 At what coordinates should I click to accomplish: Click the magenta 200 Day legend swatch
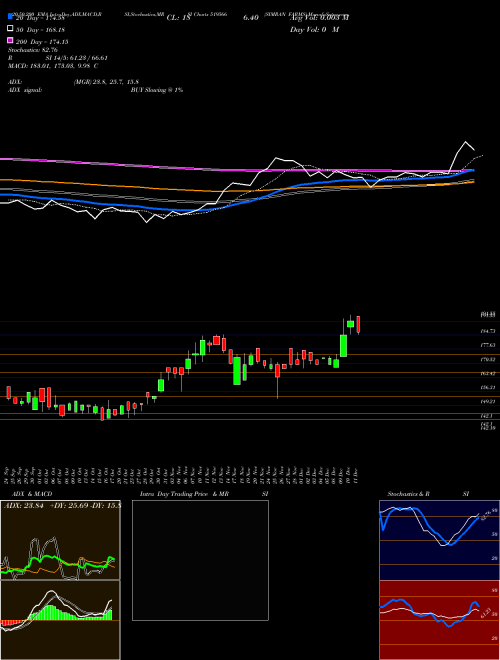point(11,41)
